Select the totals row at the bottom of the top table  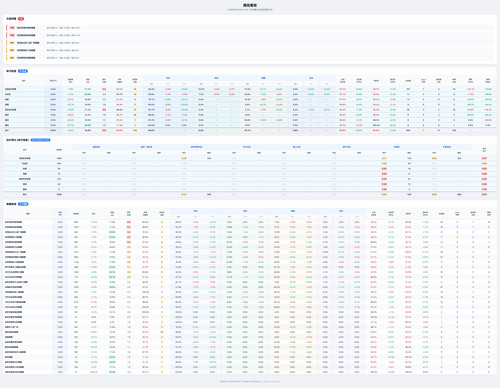[x=249, y=130]
